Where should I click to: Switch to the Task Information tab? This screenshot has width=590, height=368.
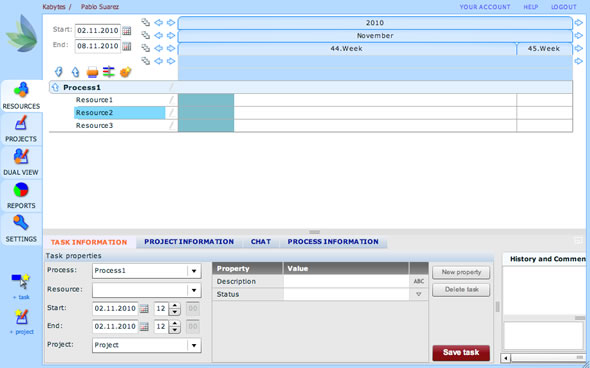click(89, 242)
